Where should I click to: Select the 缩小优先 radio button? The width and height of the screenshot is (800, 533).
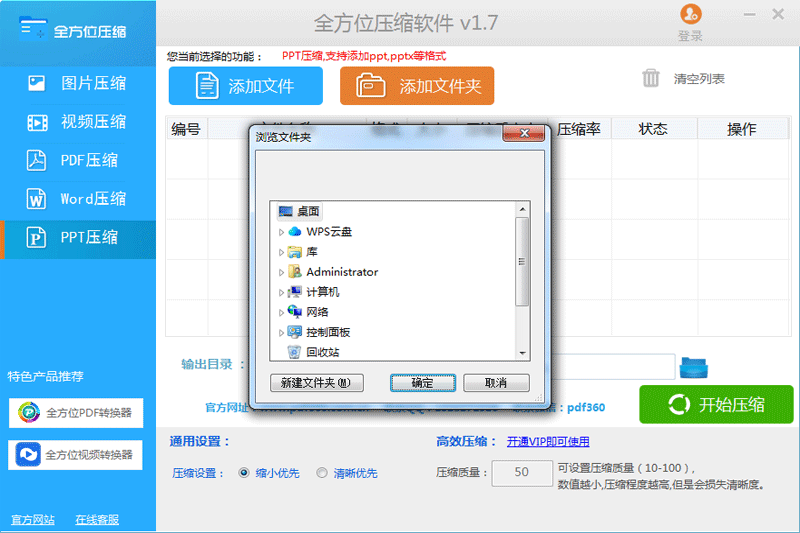tap(244, 473)
